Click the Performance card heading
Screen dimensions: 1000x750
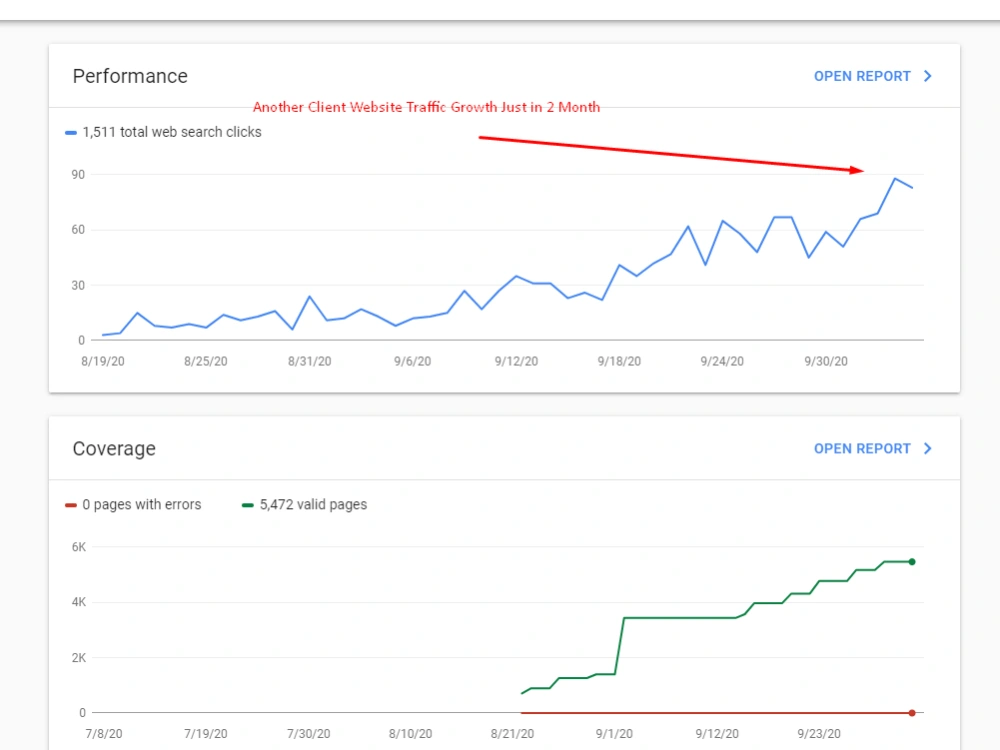(x=130, y=77)
